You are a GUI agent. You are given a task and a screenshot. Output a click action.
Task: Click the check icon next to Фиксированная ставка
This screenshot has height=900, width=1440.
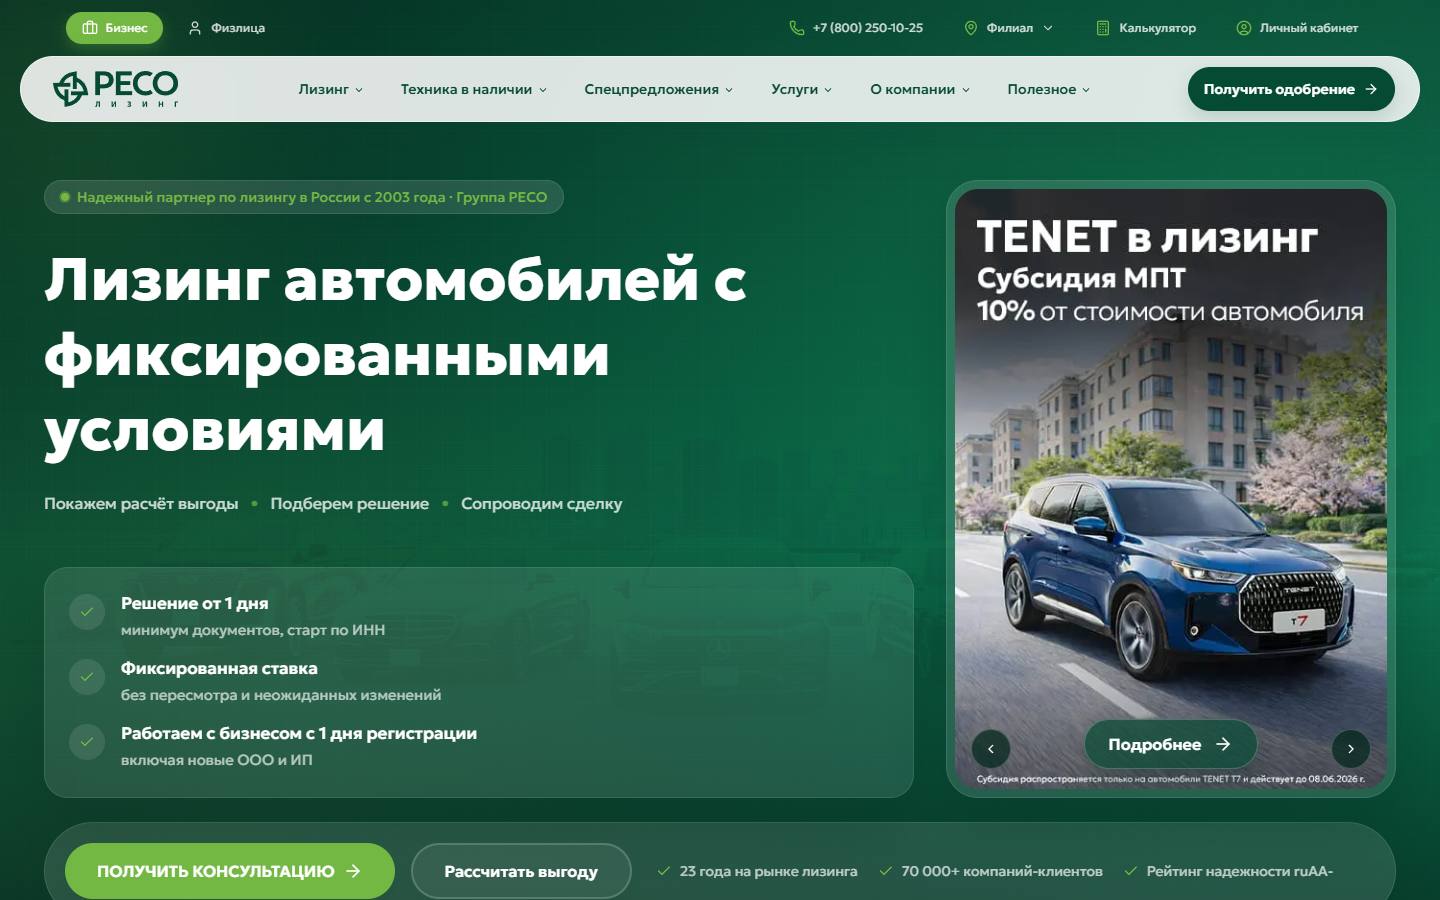tap(87, 677)
